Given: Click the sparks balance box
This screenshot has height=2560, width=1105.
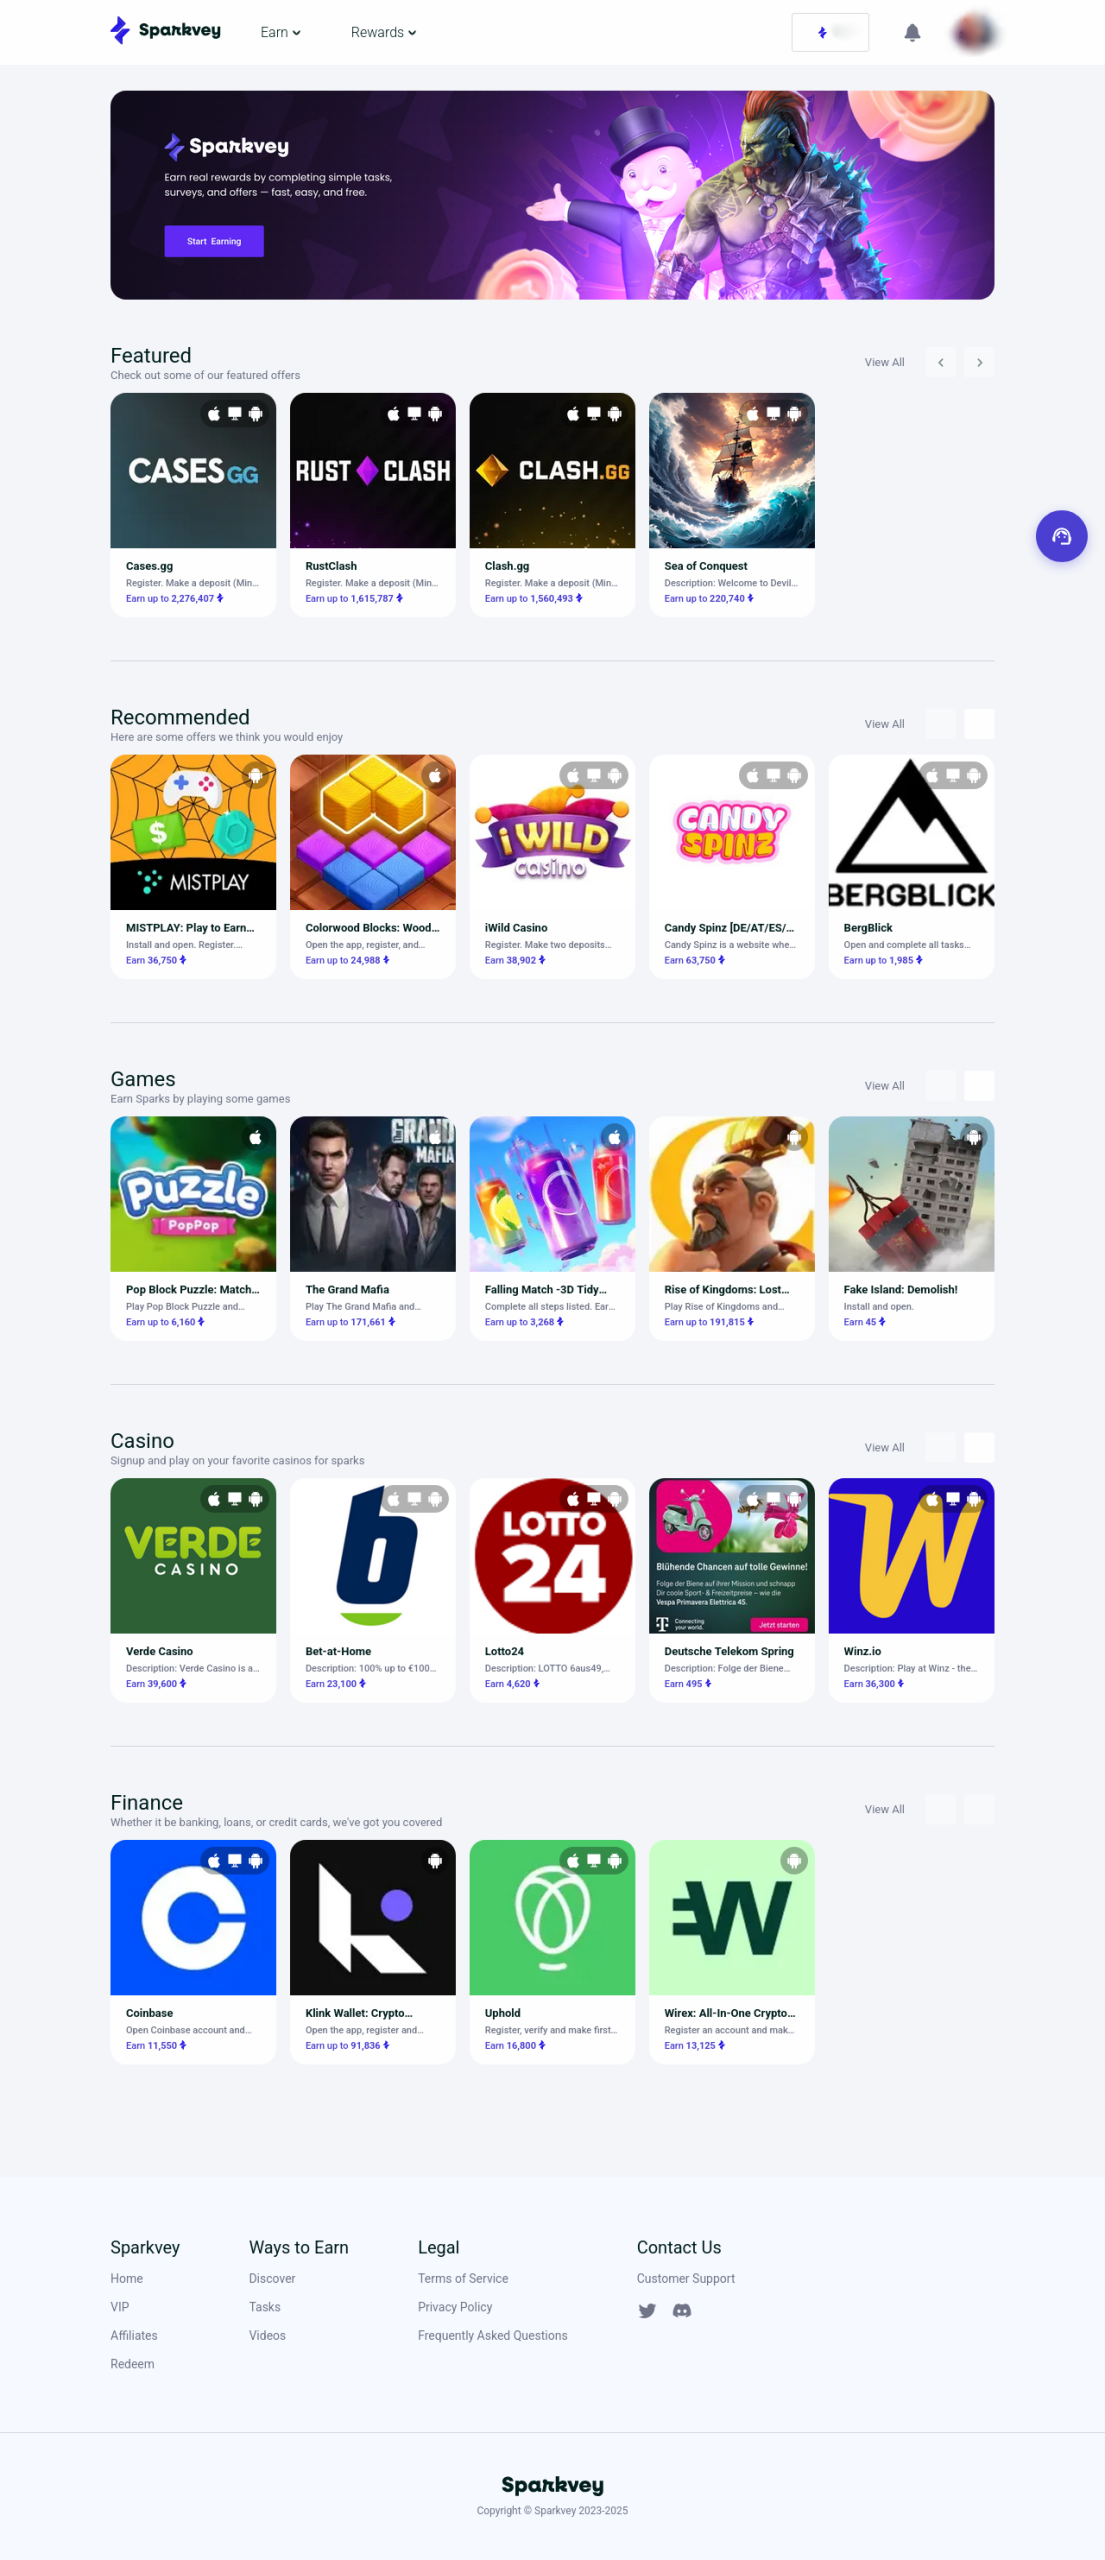Looking at the screenshot, I should pyautogui.click(x=830, y=33).
